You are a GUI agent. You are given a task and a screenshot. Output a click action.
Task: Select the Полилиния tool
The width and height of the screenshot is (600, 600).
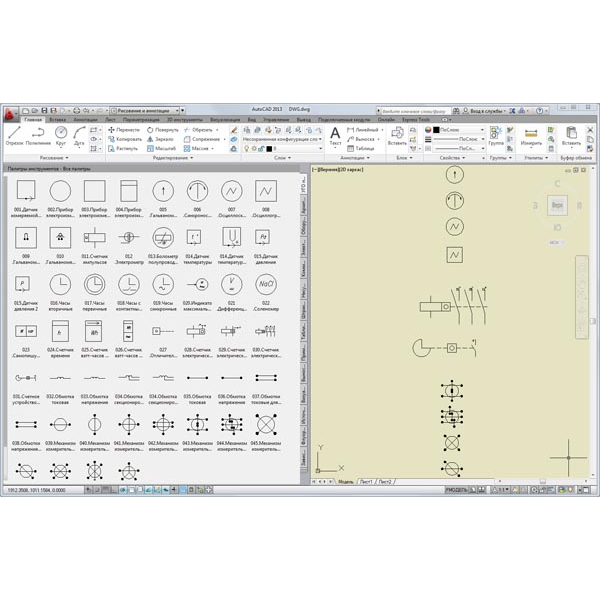[38, 135]
